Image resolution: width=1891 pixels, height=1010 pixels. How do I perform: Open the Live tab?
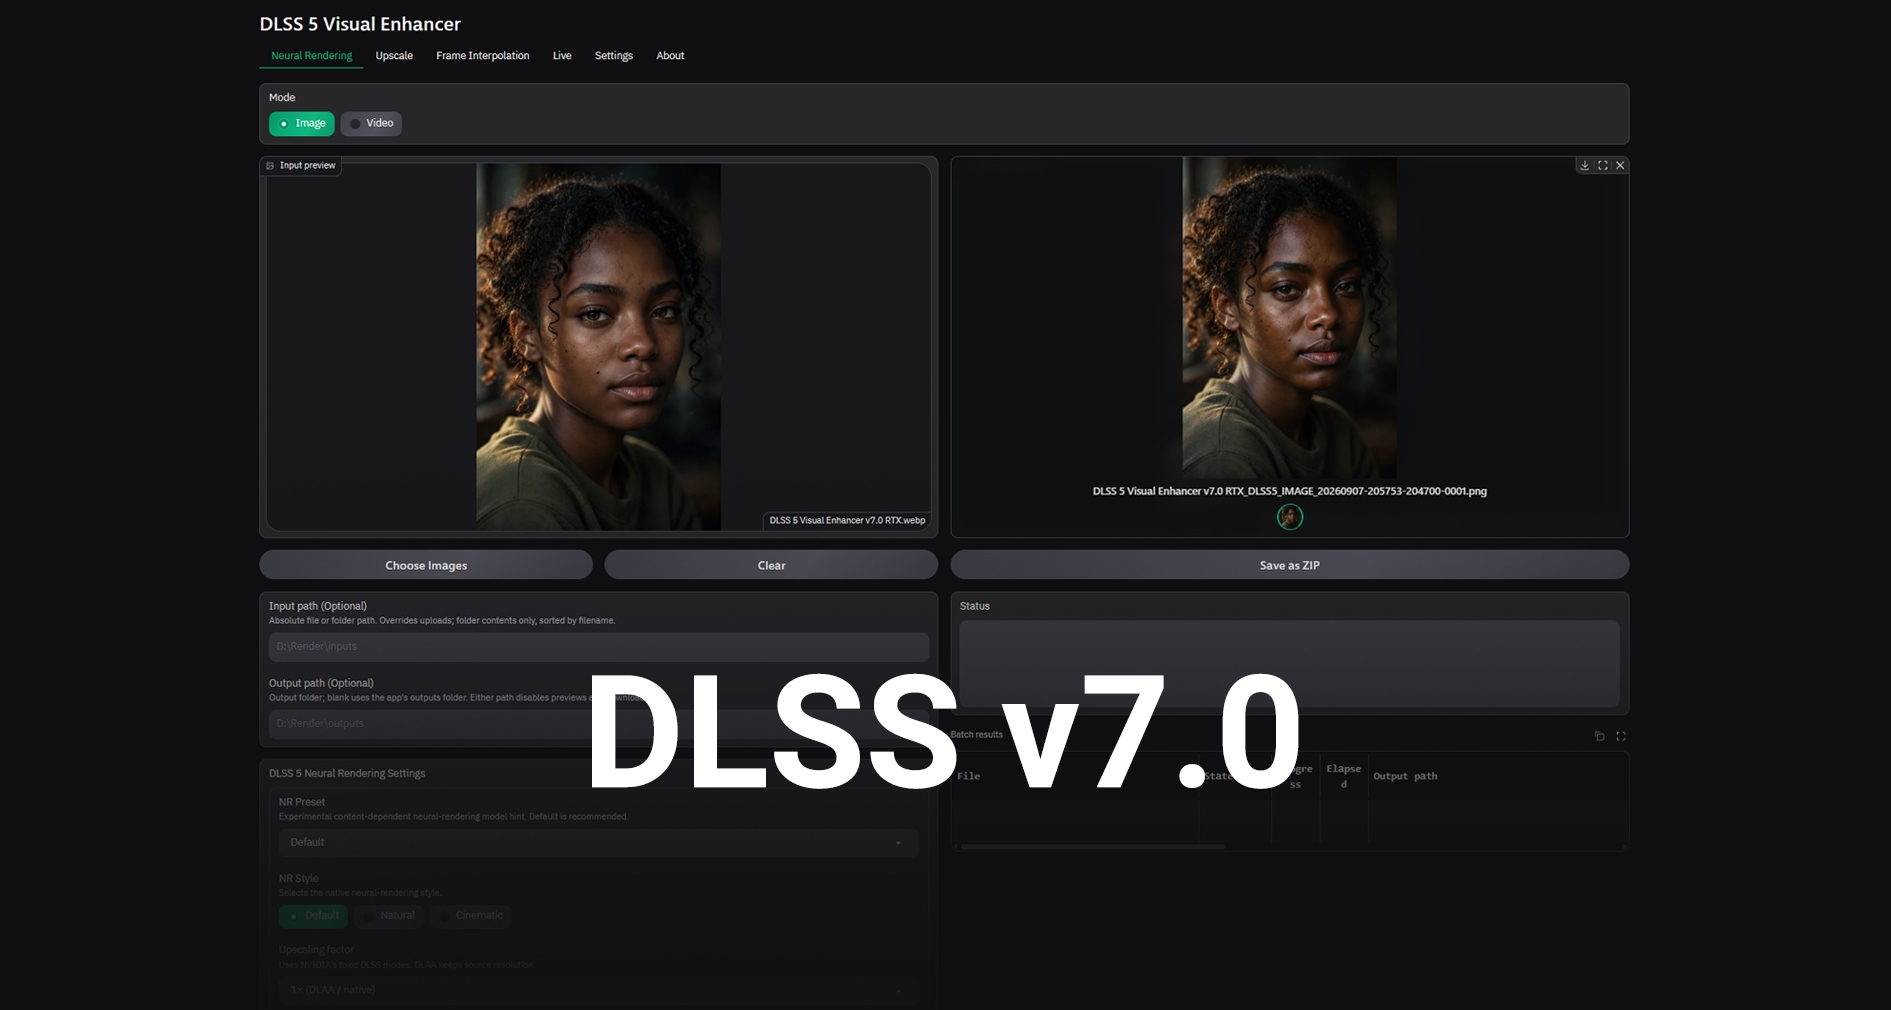[562, 56]
